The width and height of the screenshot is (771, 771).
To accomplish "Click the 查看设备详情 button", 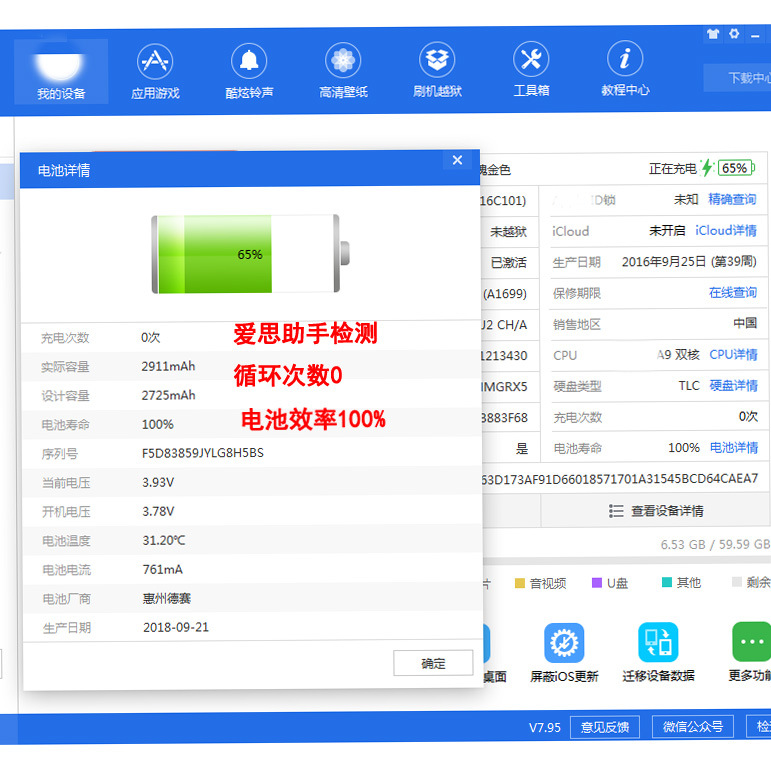I will [656, 511].
